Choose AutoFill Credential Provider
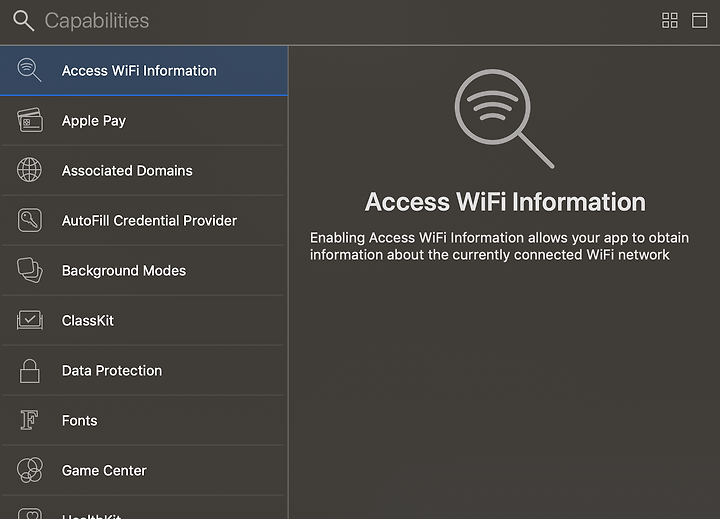 pyautogui.click(x=144, y=221)
